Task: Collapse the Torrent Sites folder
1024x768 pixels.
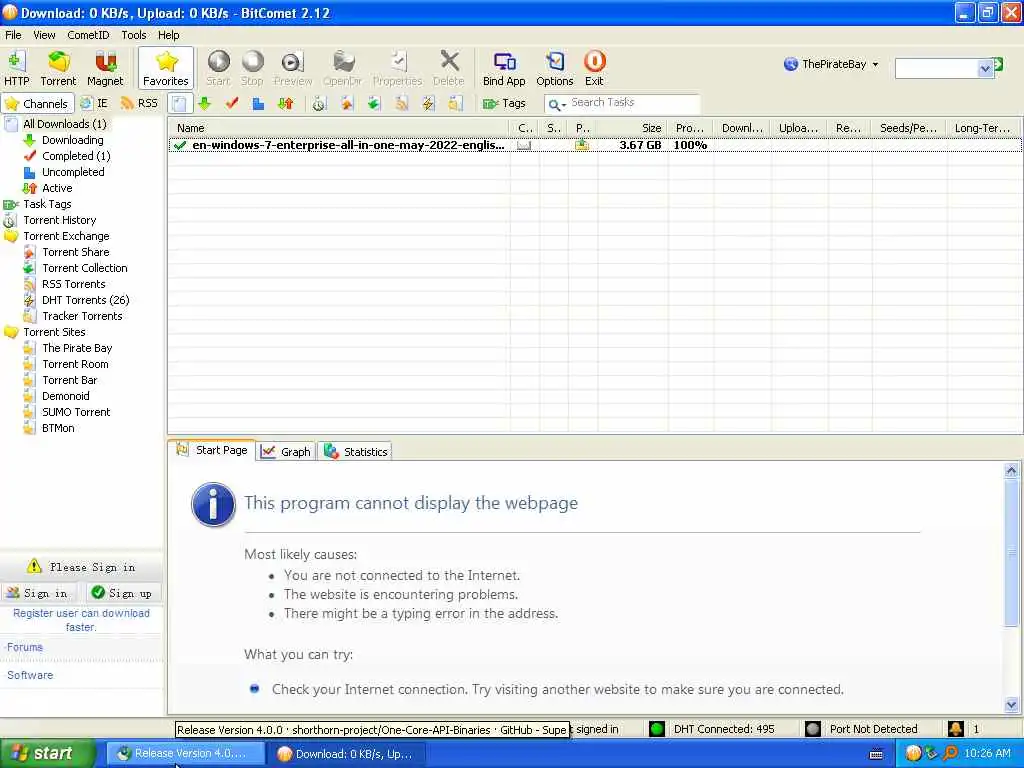Action: pos(10,332)
